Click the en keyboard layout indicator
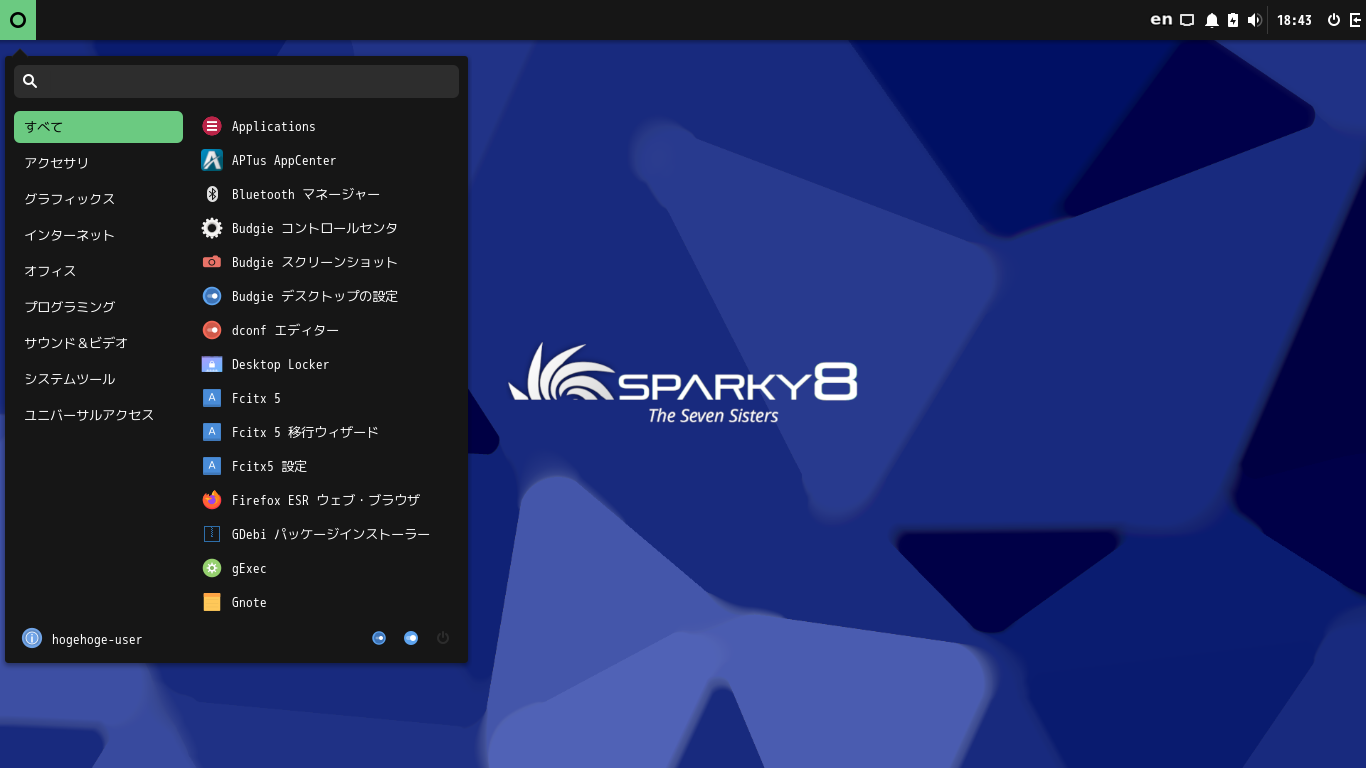 click(1161, 20)
